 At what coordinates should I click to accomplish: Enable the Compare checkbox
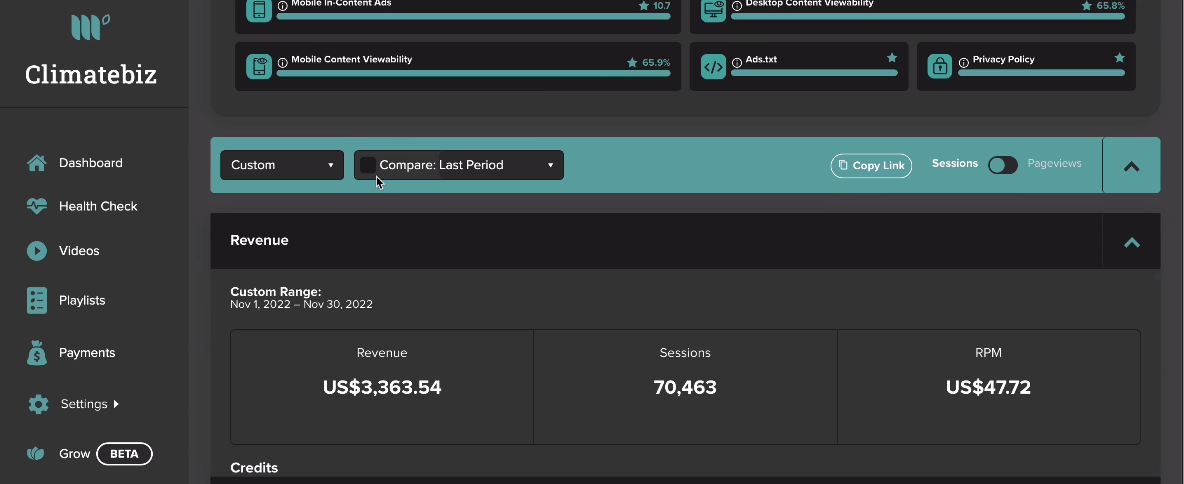pos(368,165)
